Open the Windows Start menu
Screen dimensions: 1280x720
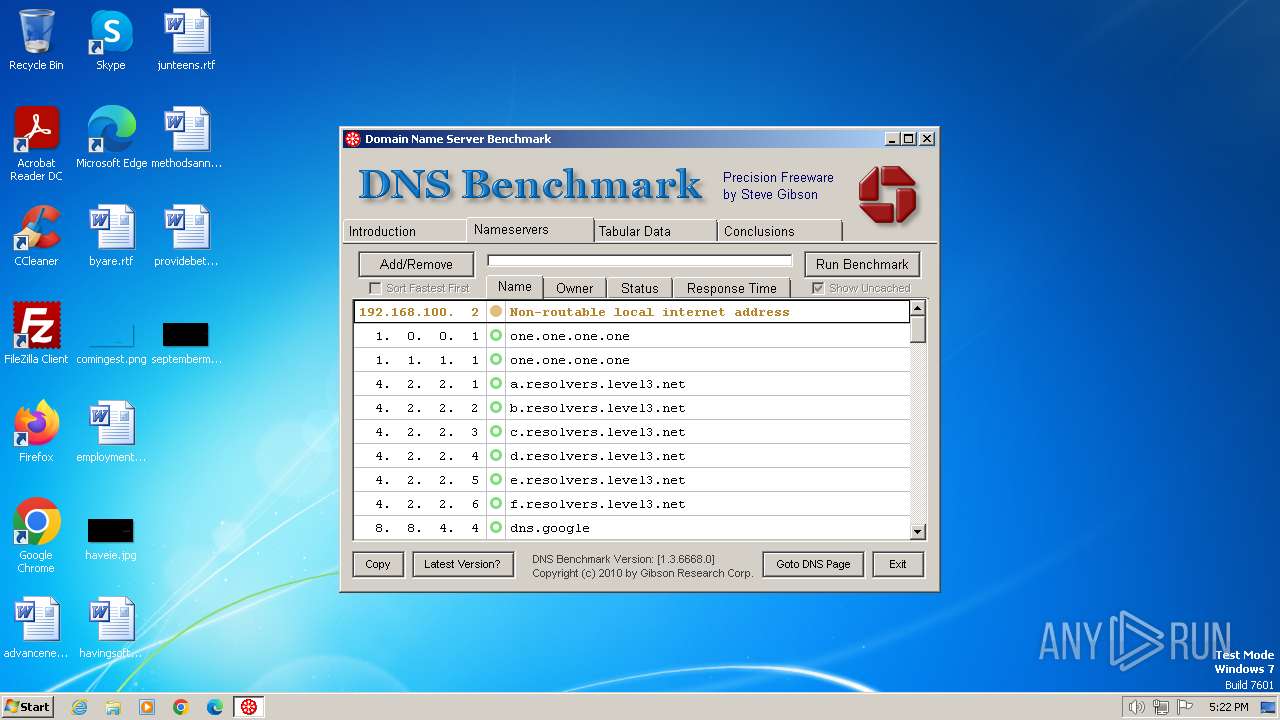(x=28, y=707)
